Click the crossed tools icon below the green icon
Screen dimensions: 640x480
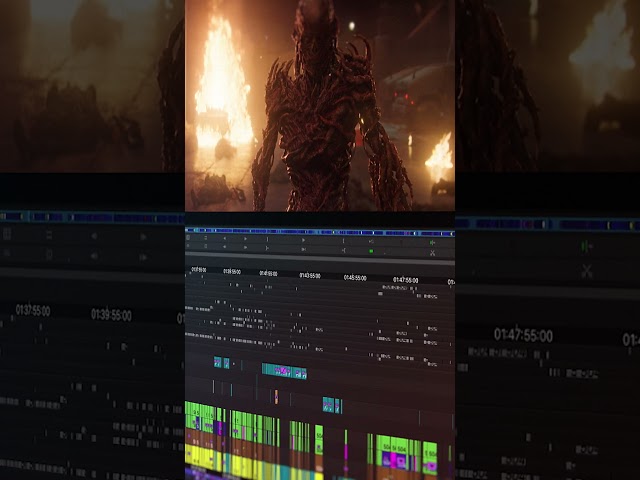tap(432, 253)
